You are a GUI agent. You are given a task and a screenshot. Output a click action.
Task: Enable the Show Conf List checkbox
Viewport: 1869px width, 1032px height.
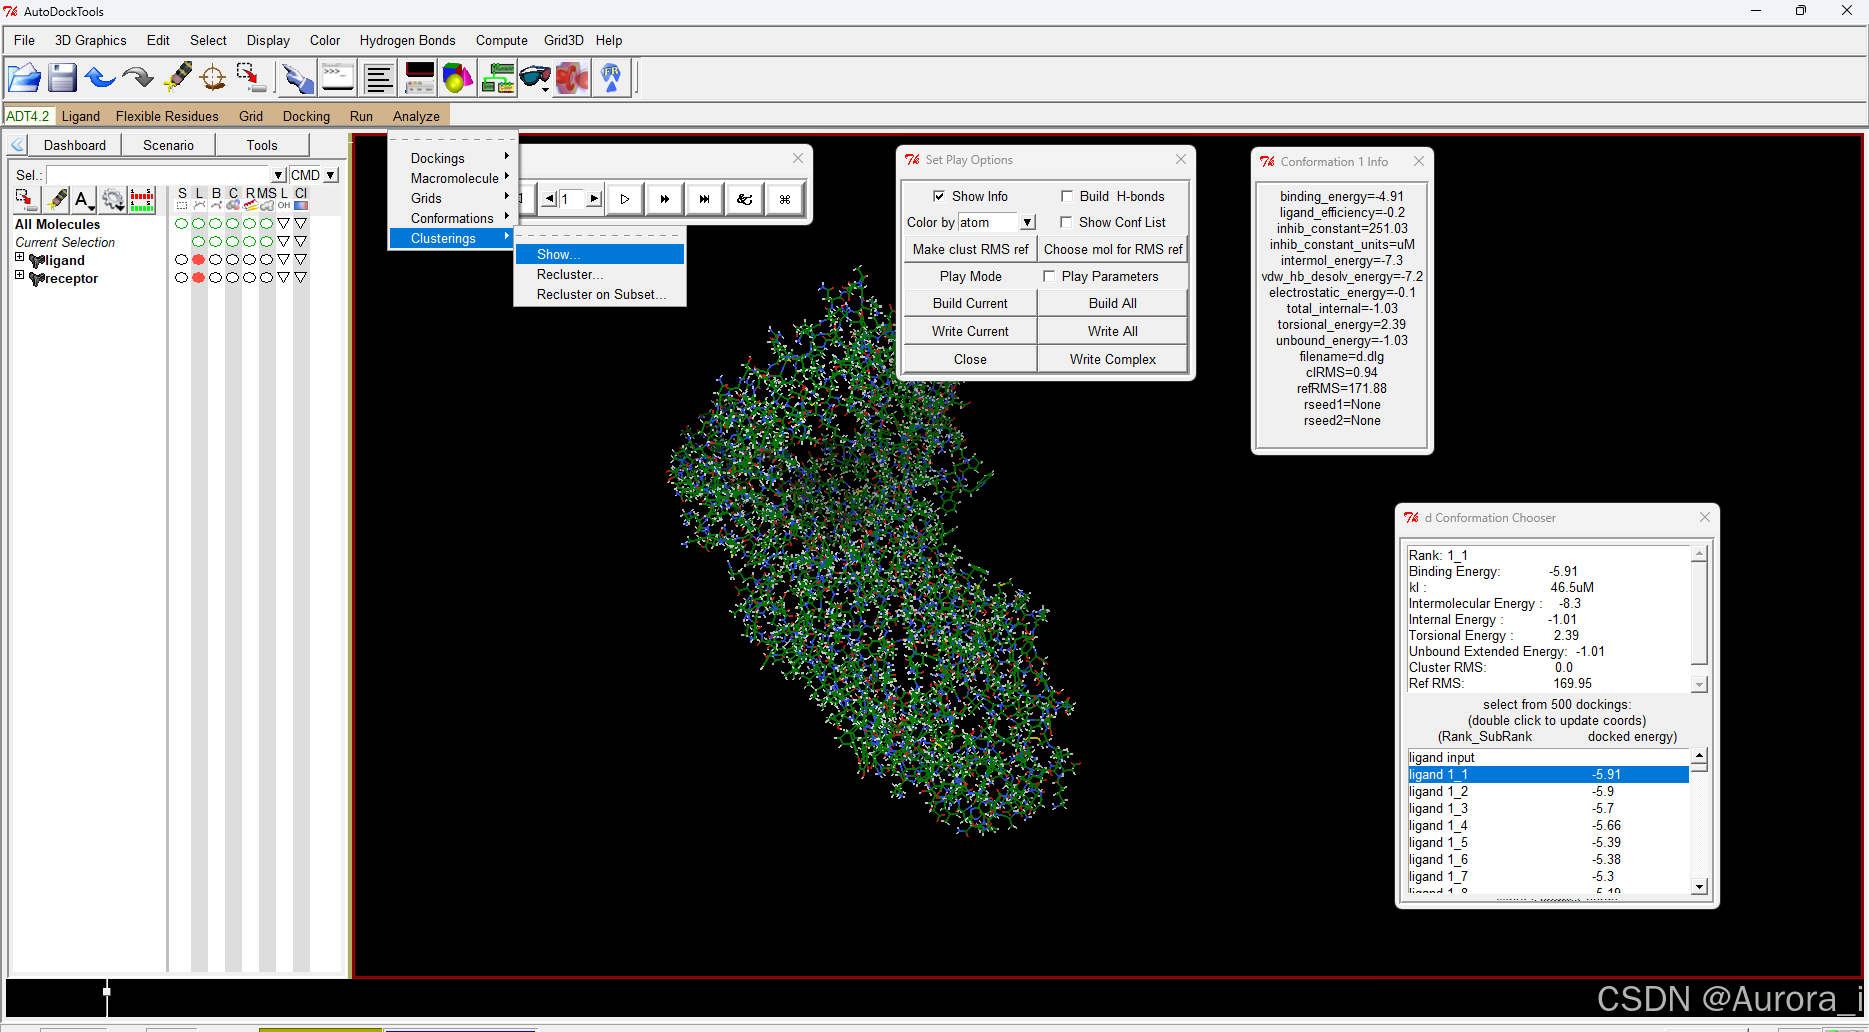1066,222
